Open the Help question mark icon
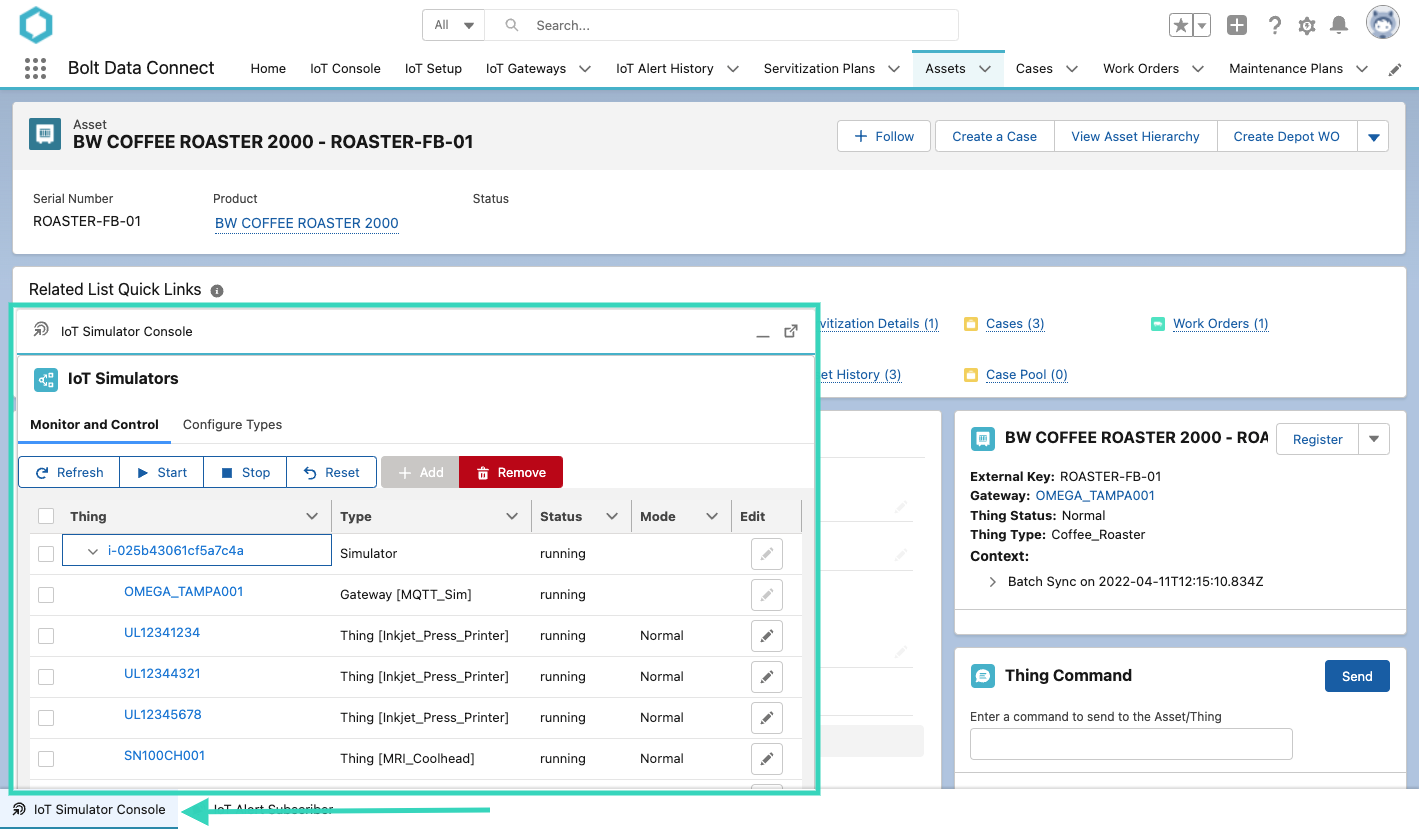The image size is (1419, 829). point(1275,26)
